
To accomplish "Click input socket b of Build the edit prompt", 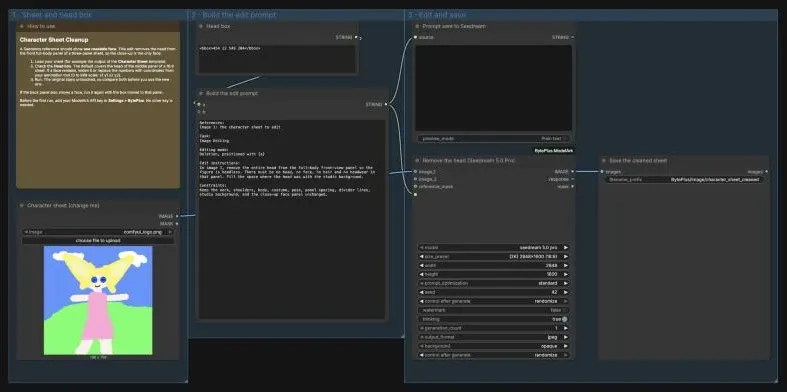I will click(199, 111).
